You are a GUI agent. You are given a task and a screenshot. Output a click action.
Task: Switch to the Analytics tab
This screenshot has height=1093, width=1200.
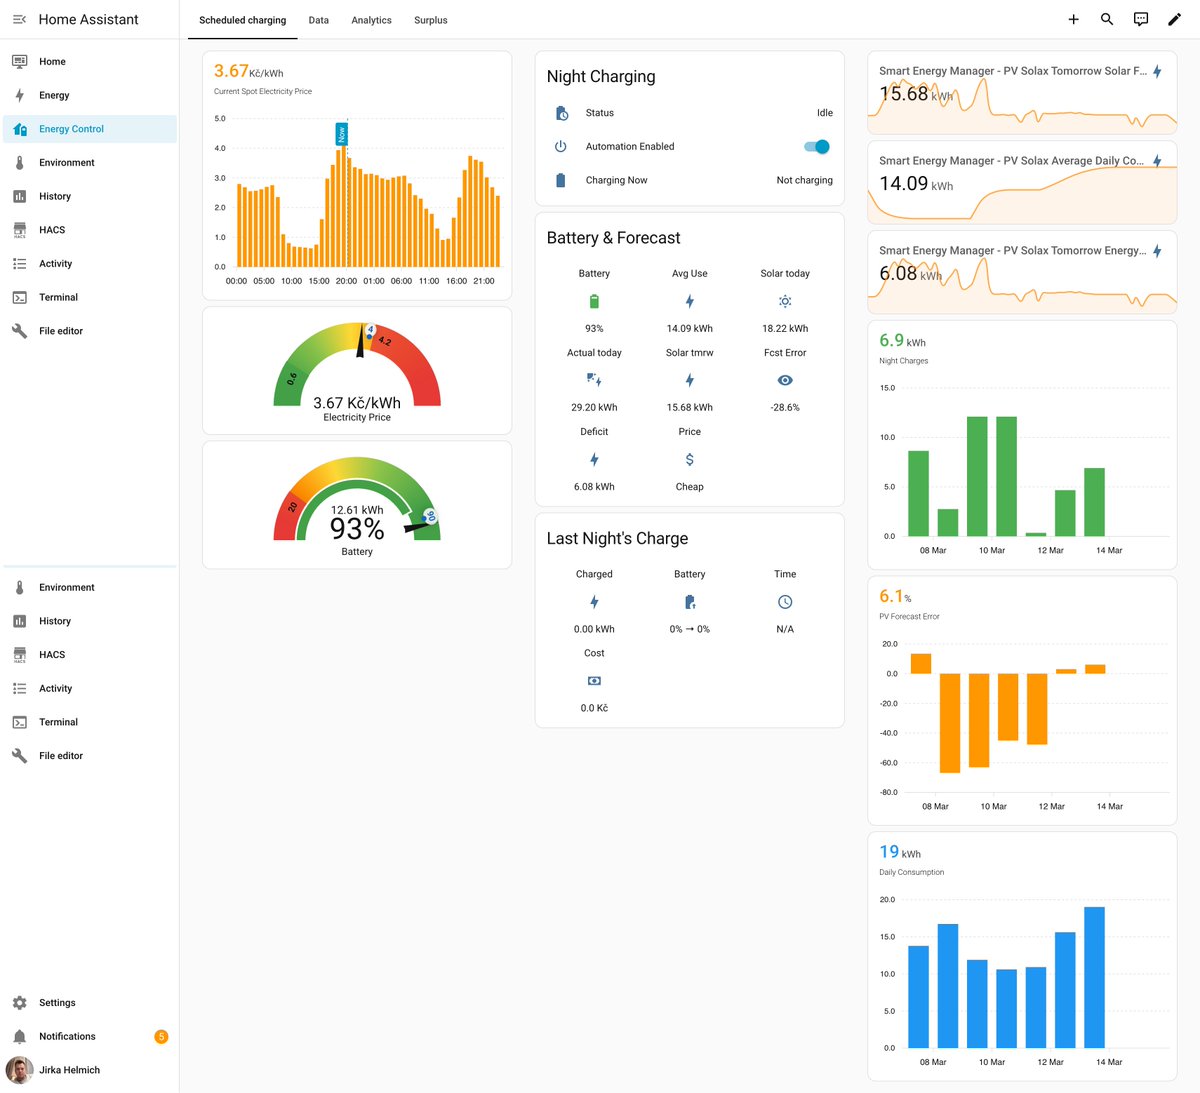pyautogui.click(x=371, y=20)
